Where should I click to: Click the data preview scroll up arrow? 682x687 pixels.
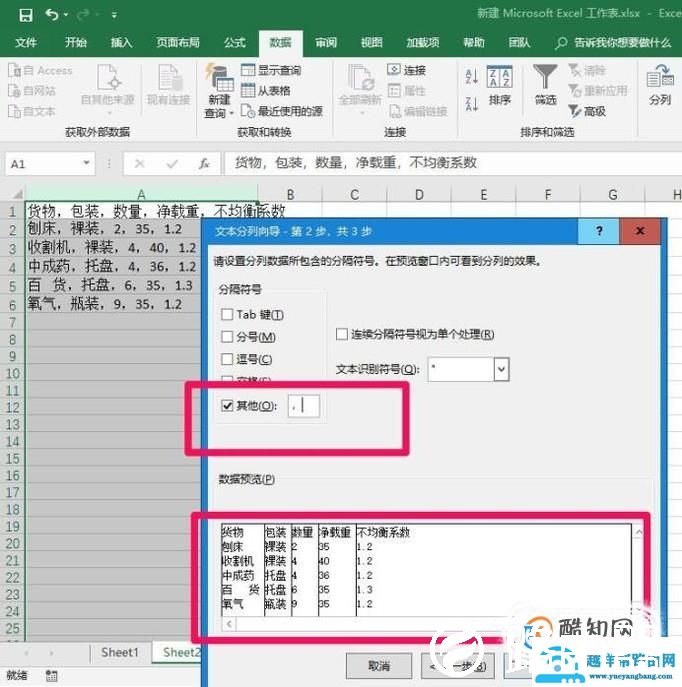[x=639, y=532]
